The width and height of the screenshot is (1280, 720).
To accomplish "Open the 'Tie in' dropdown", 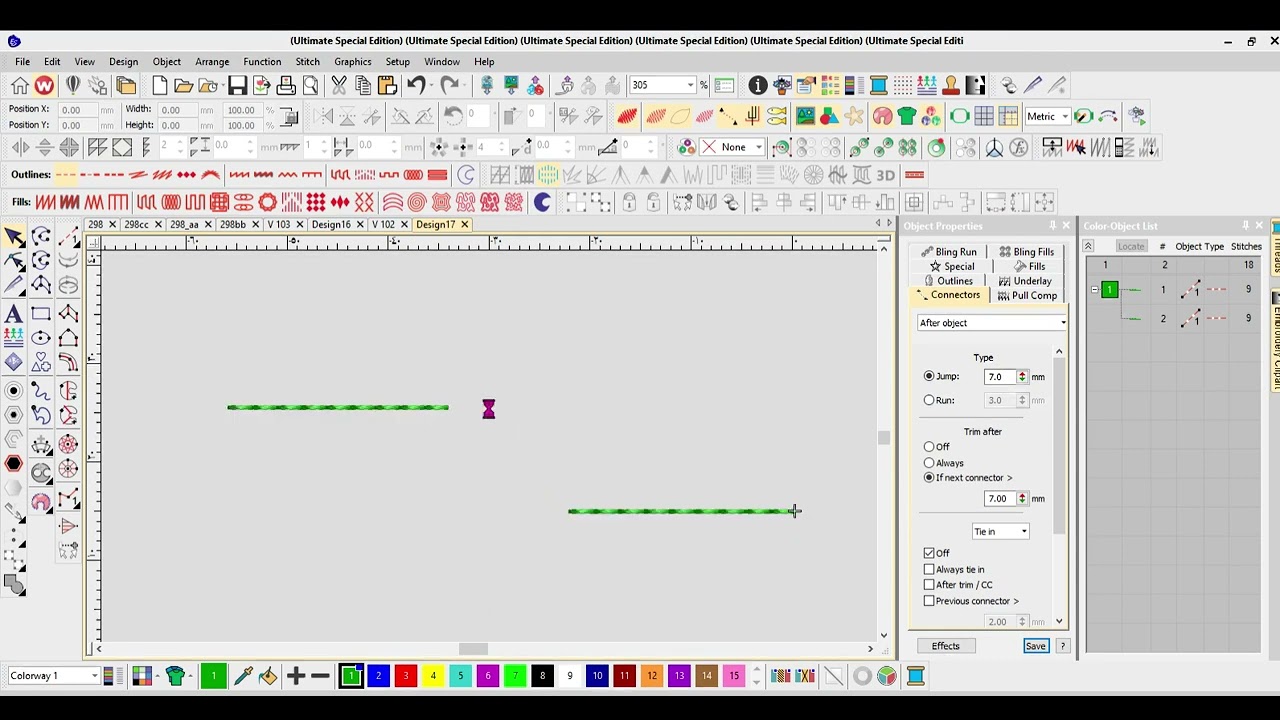I will pyautogui.click(x=1000, y=532).
